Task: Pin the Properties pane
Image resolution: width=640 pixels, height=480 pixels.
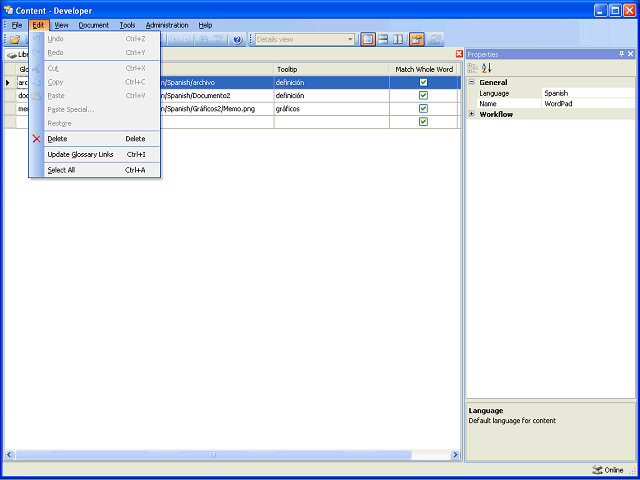Action: 622,54
